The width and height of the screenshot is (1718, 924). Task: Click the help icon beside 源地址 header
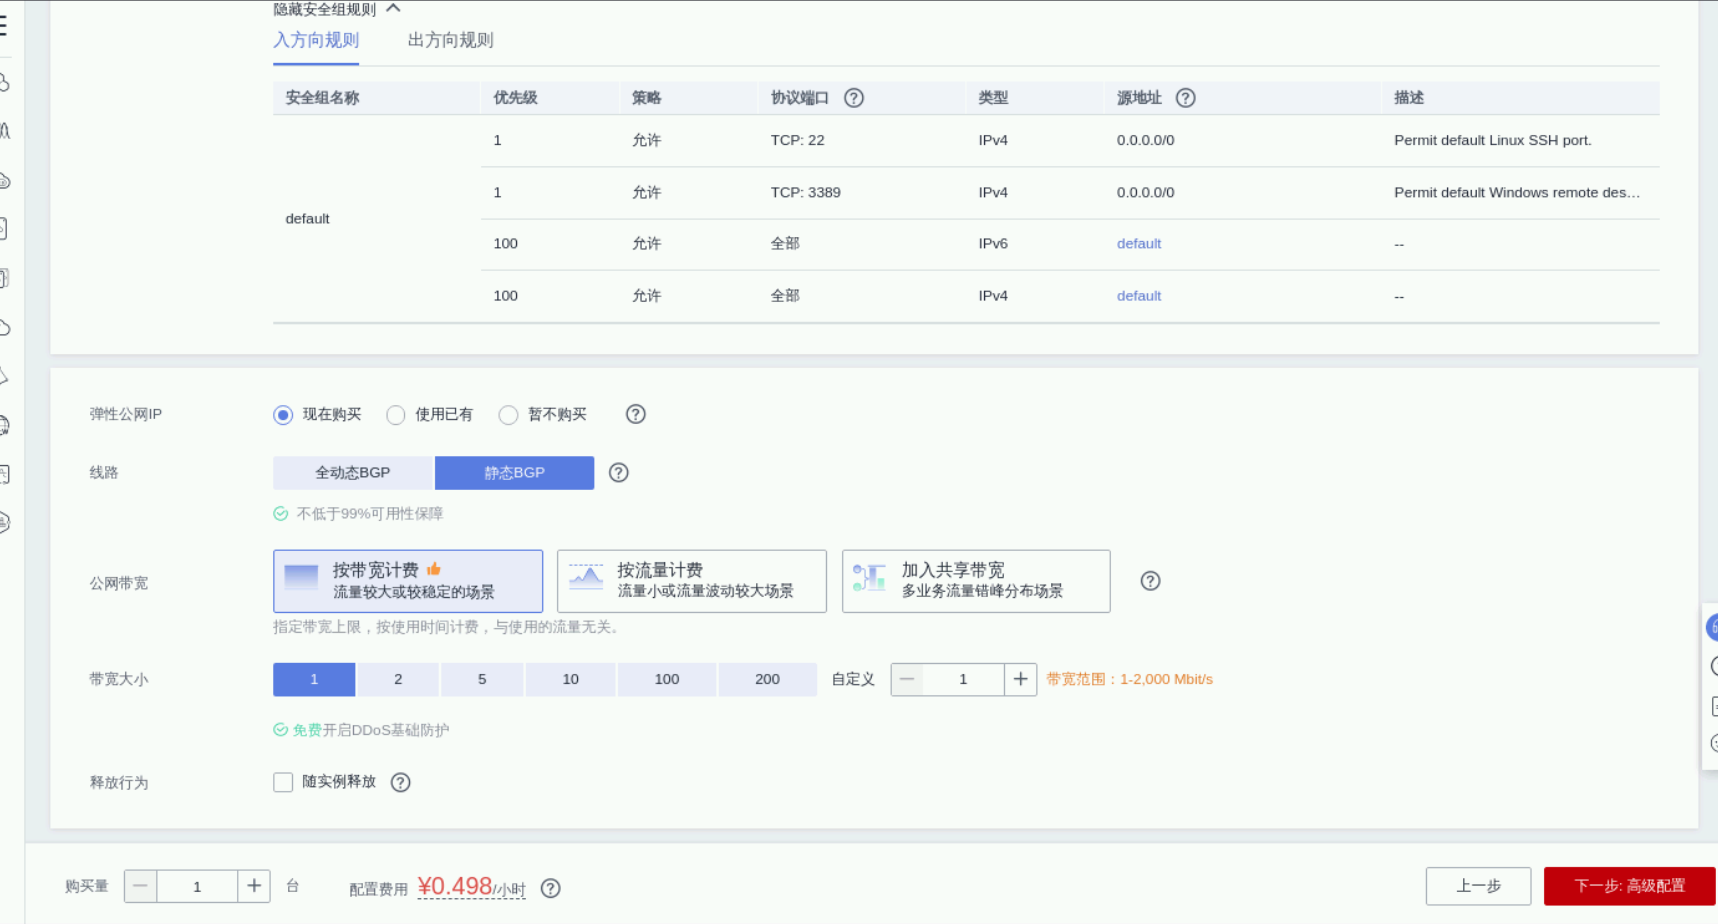(x=1186, y=98)
